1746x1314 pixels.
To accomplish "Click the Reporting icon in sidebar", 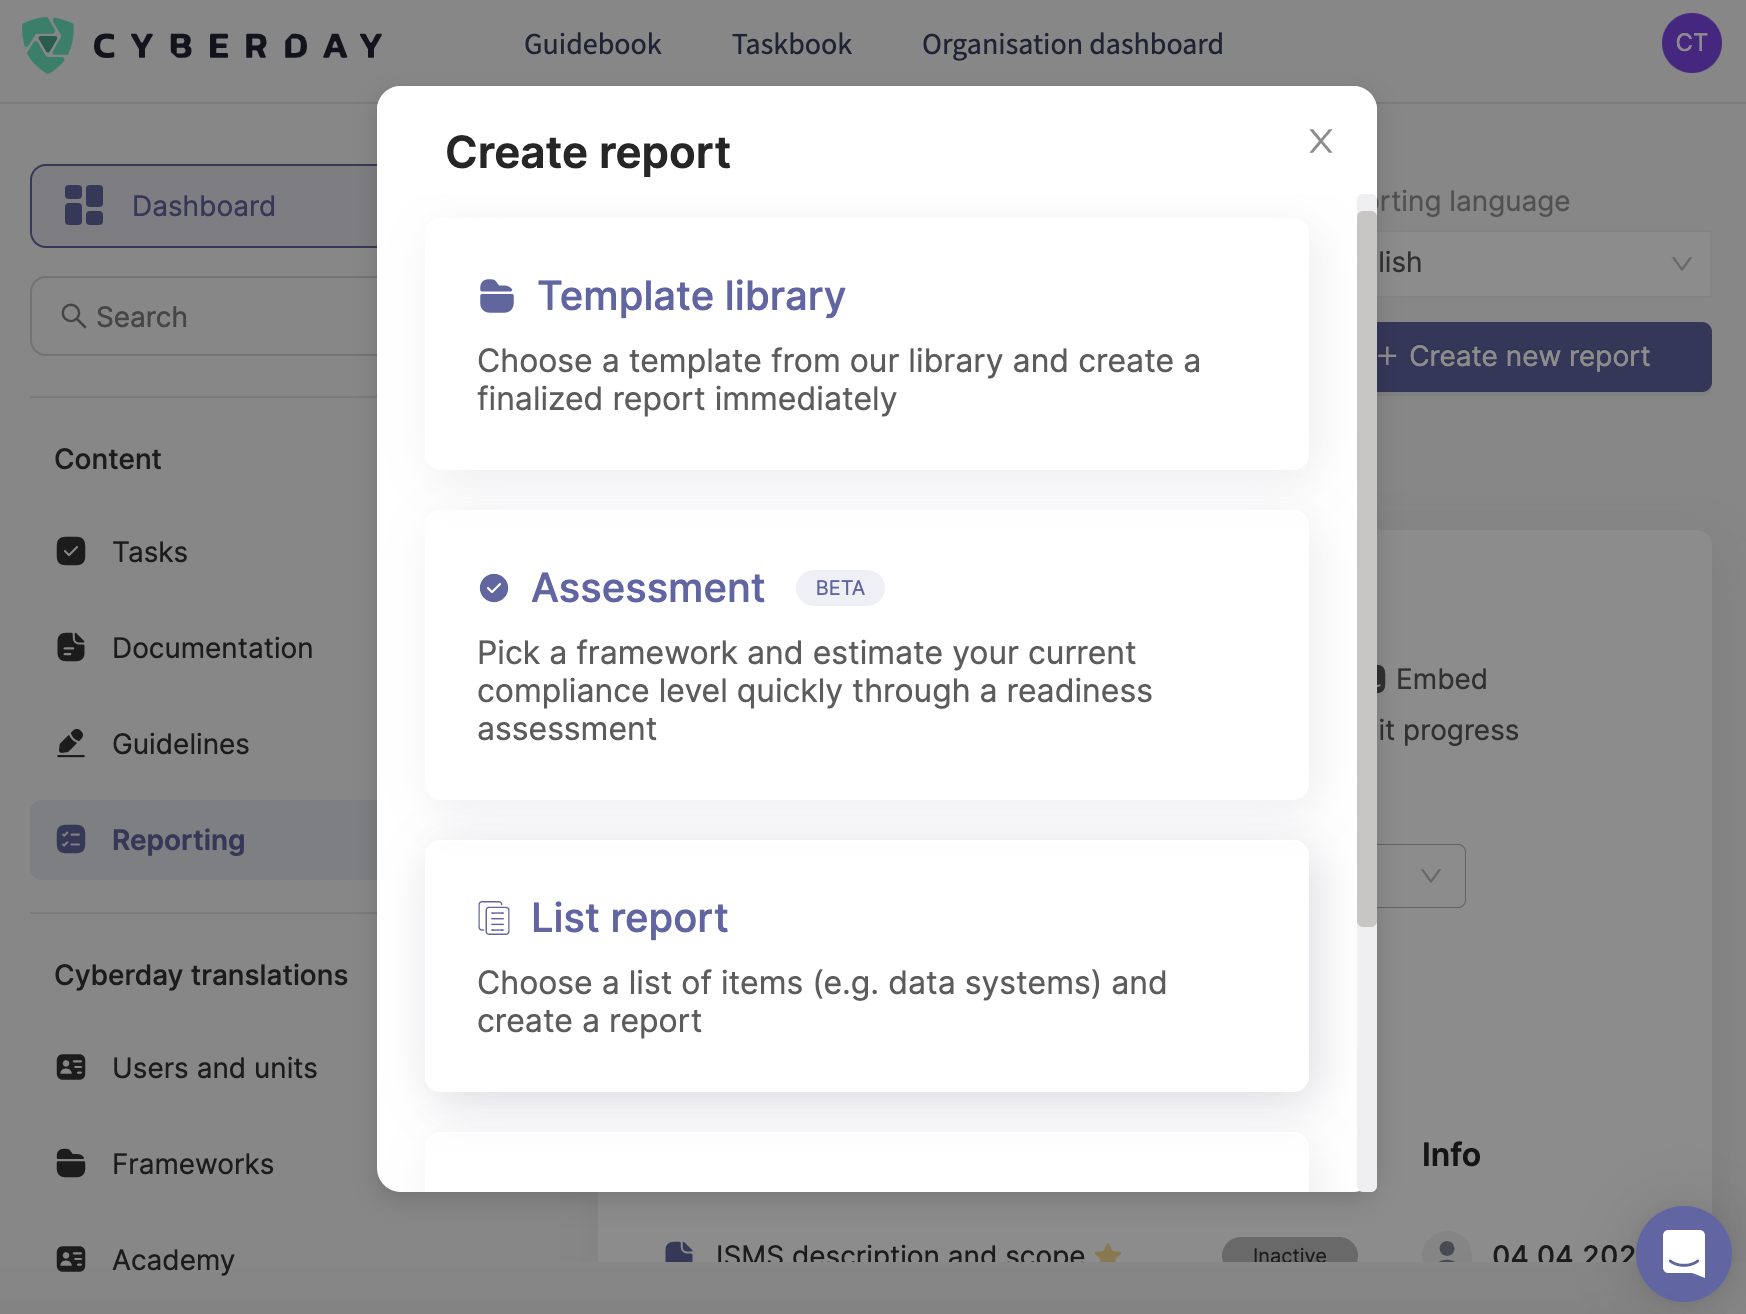I will click(70, 840).
